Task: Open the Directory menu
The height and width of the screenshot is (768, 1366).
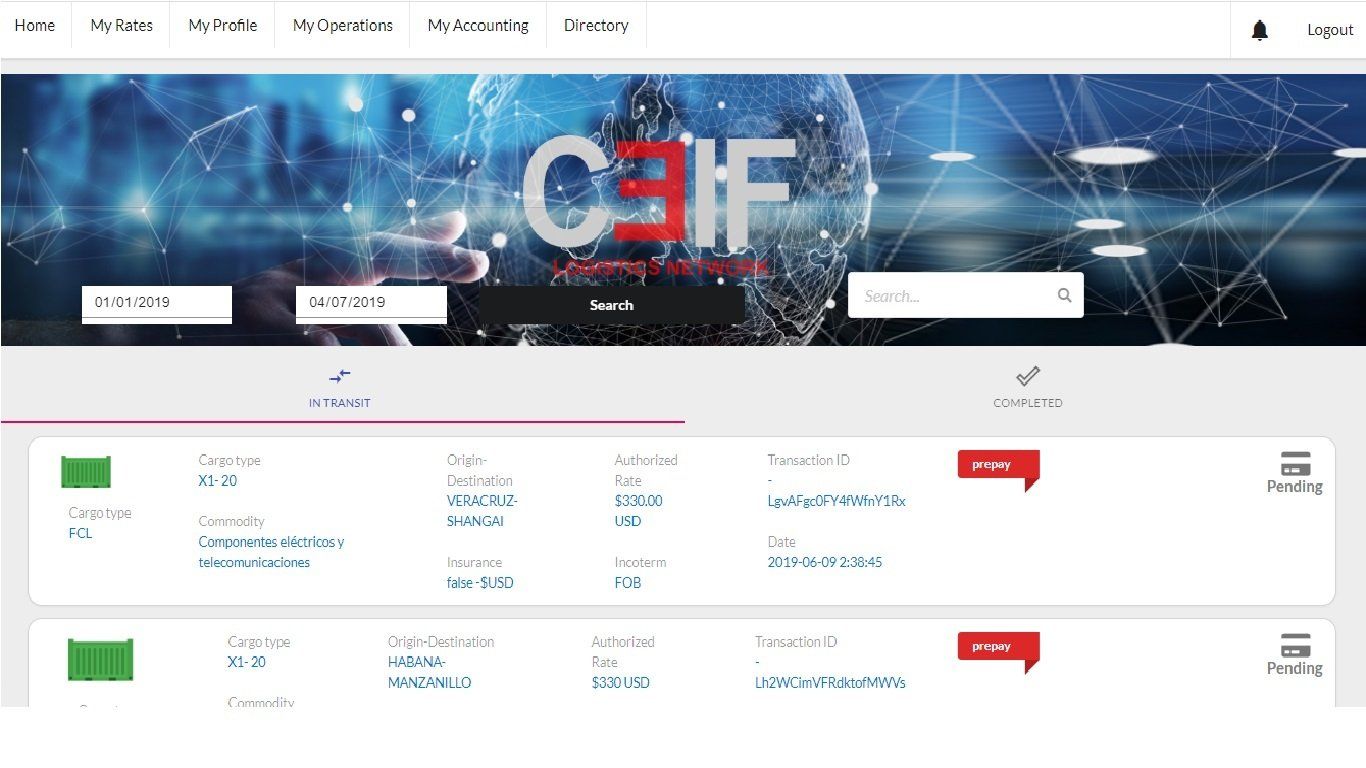Action: point(596,26)
